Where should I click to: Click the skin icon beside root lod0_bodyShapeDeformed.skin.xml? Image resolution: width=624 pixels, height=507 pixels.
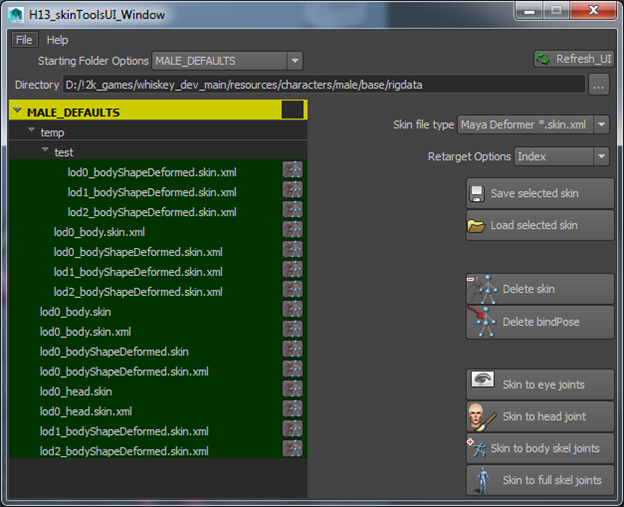[x=292, y=369]
